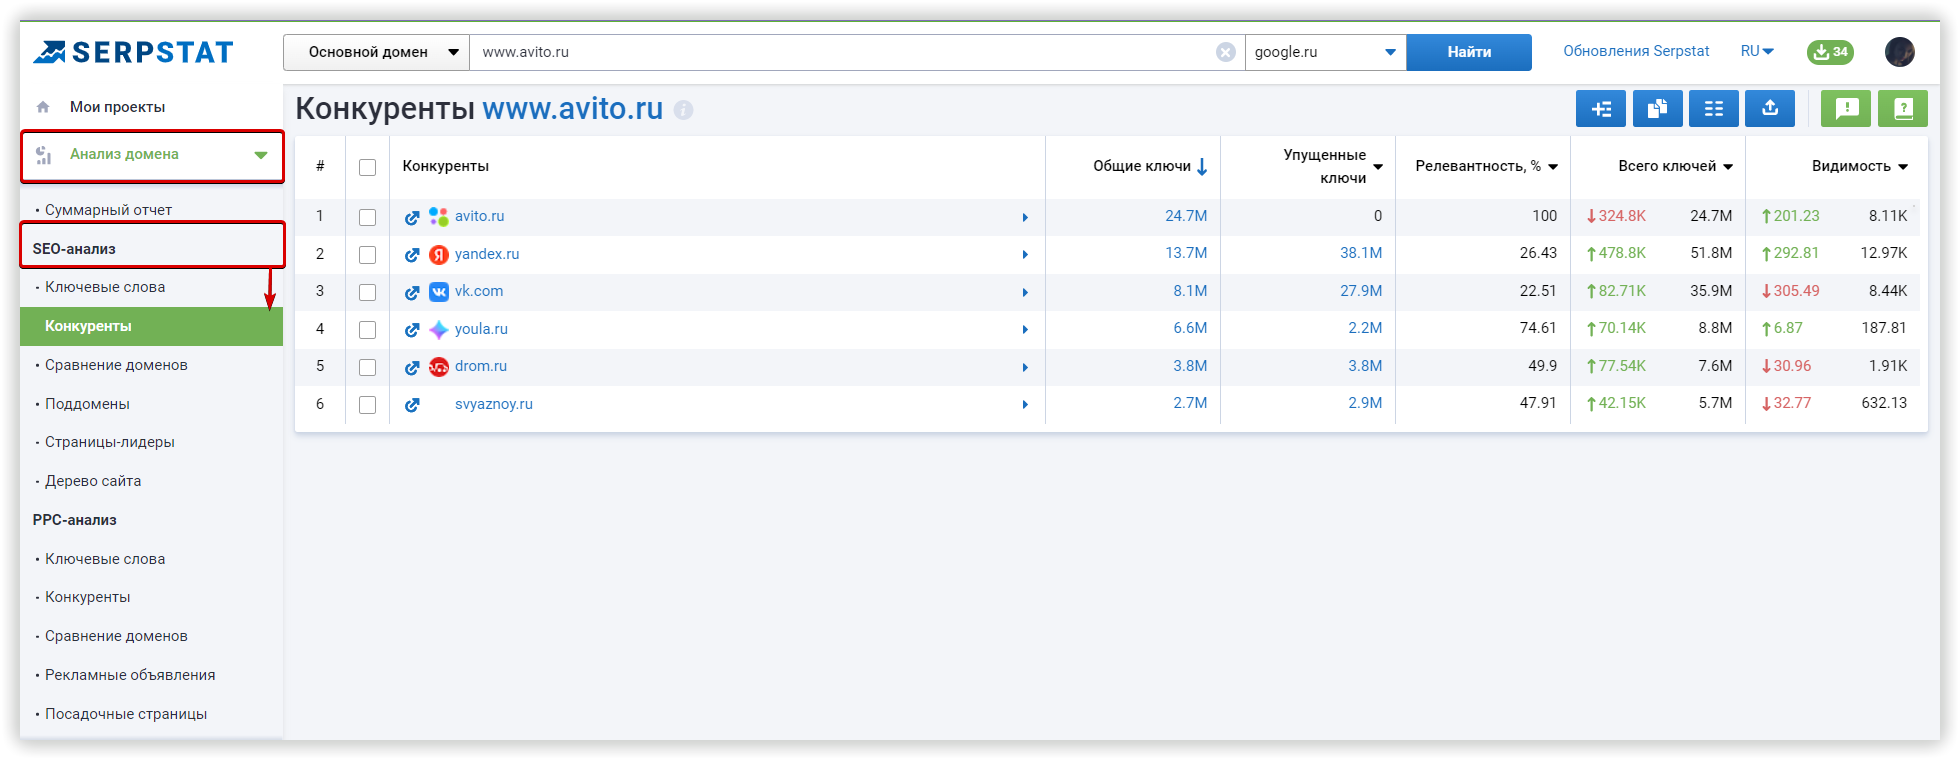Click the green feedback message icon
Image resolution: width=1960 pixels, height=760 pixels.
tap(1846, 109)
